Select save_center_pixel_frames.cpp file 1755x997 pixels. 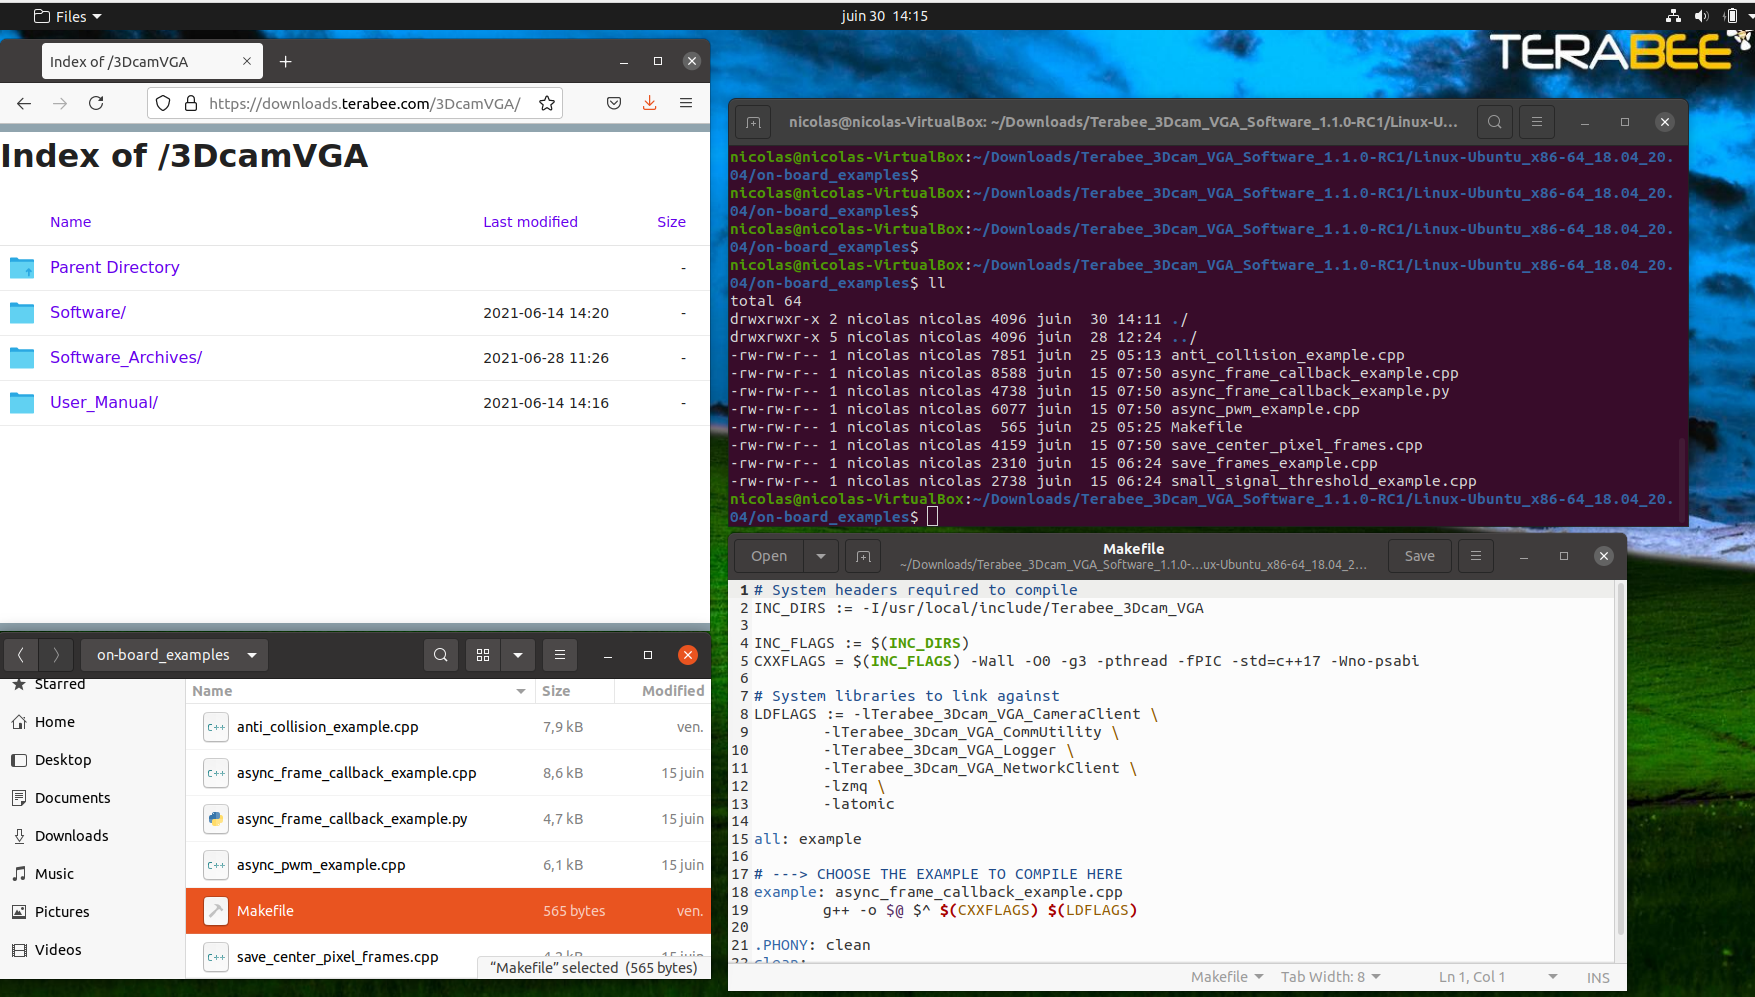point(448,957)
